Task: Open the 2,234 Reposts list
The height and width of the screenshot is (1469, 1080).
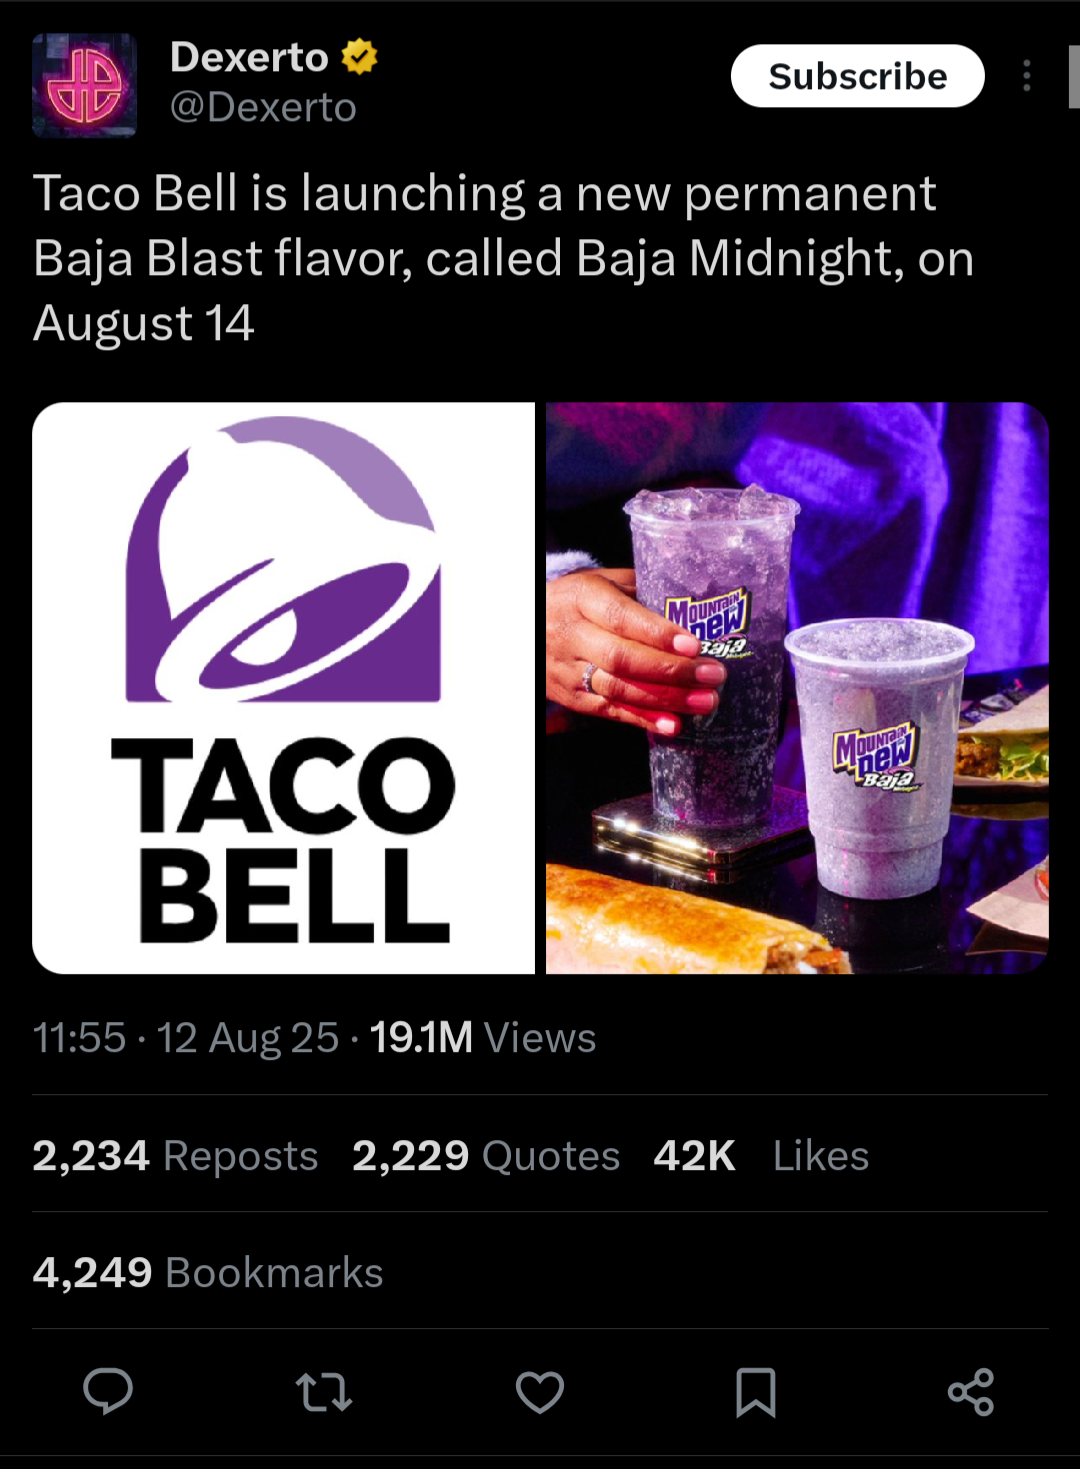Action: click(175, 1155)
